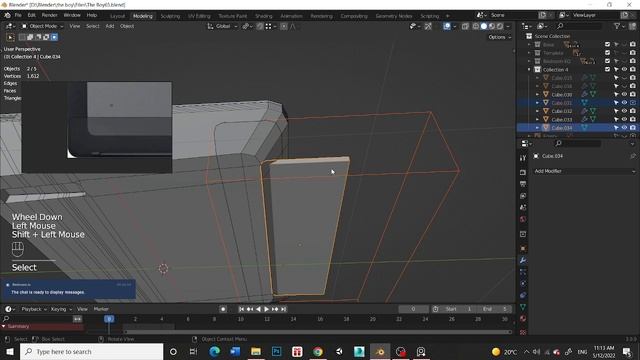Open the Global transform orientation dropdown
Screen dimensions: 640x360
pos(222,26)
